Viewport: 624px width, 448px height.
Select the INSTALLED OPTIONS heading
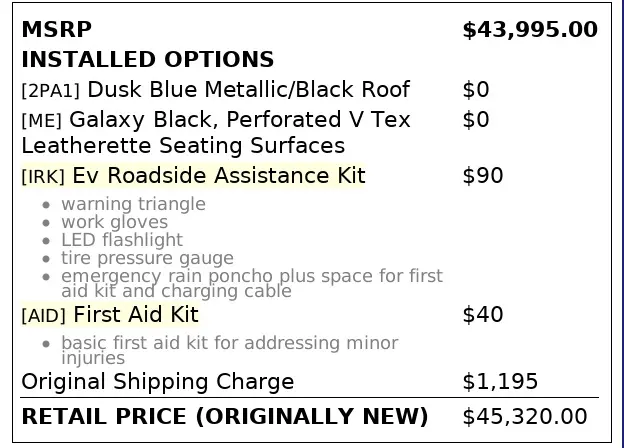point(147,60)
